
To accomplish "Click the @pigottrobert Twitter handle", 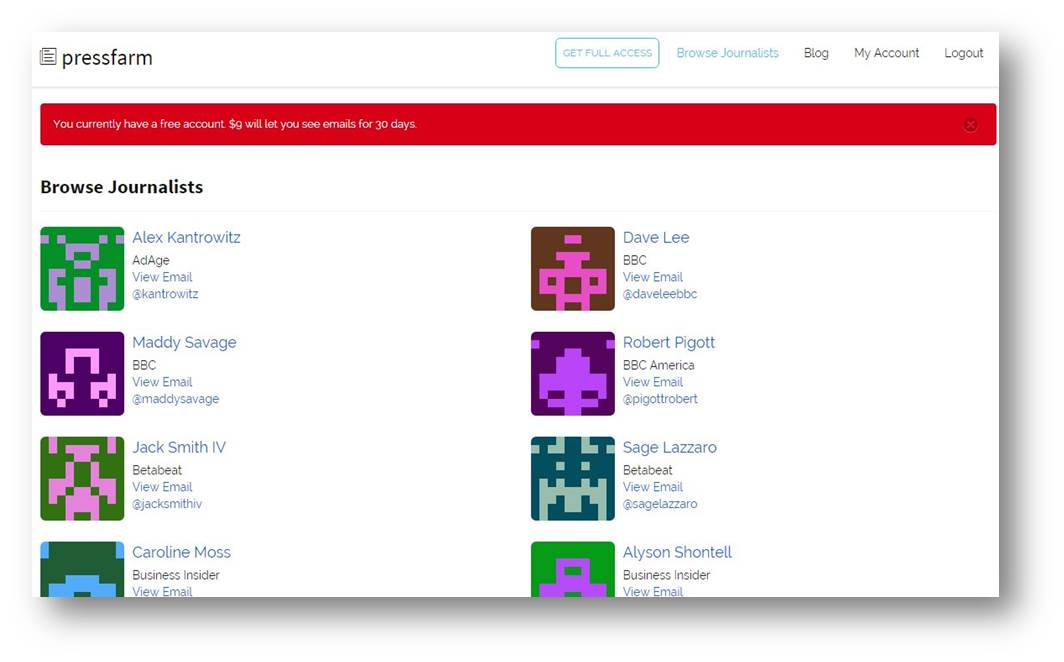I will point(660,399).
